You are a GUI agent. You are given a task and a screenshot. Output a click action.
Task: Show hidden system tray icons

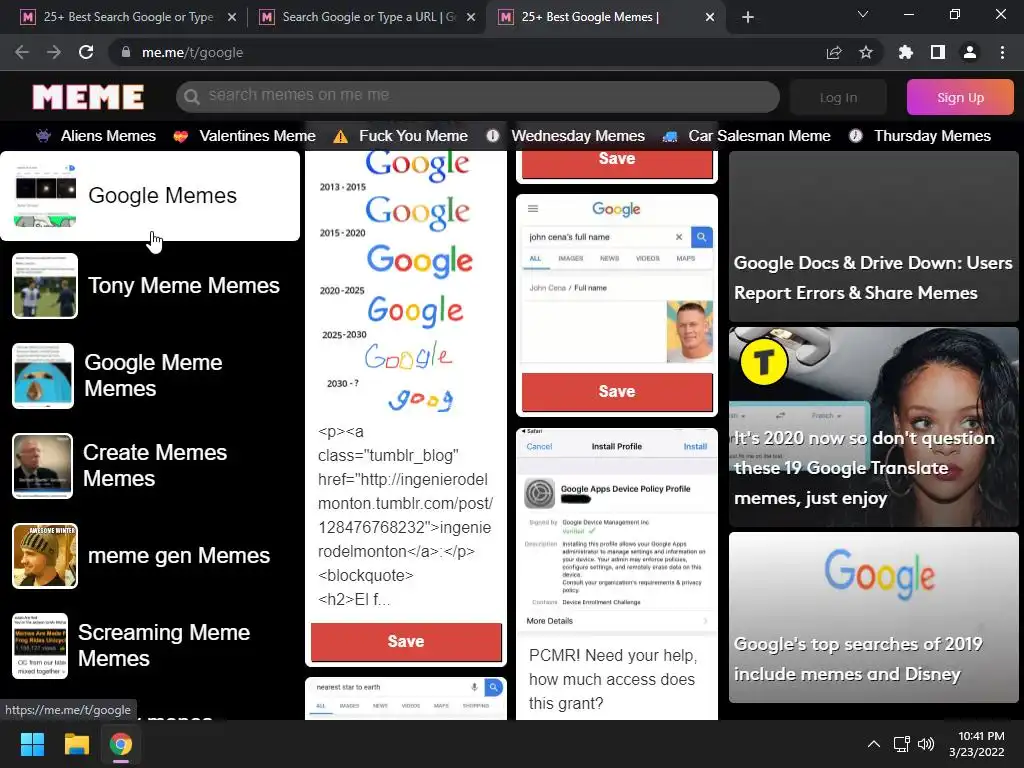click(873, 744)
